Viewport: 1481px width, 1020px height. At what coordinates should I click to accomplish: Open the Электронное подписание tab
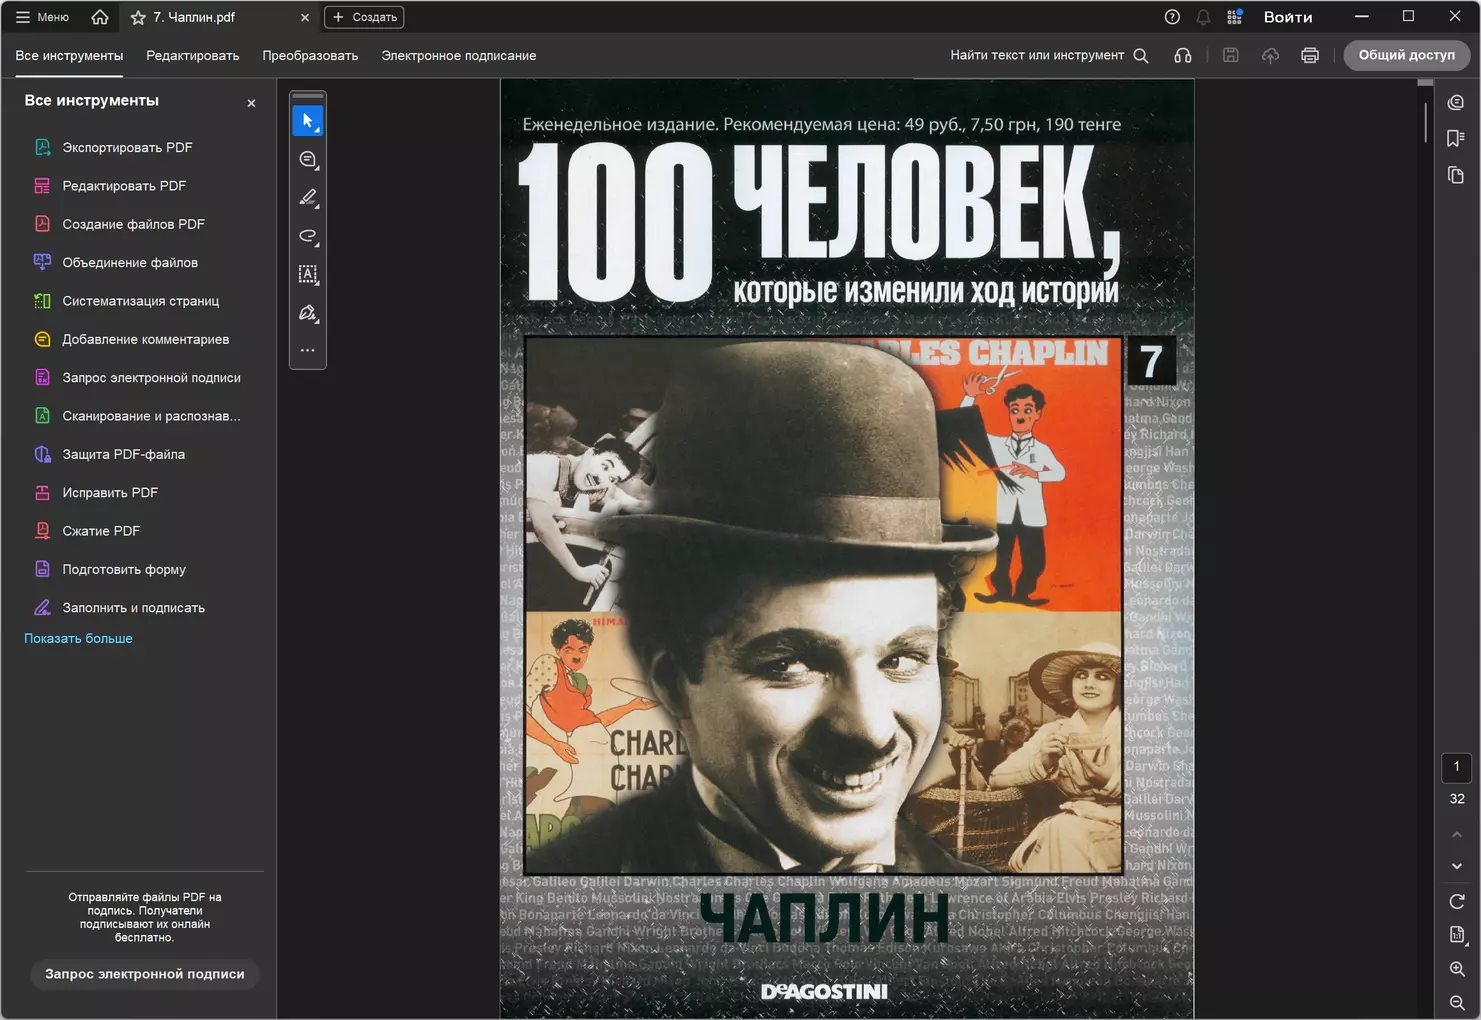click(459, 56)
